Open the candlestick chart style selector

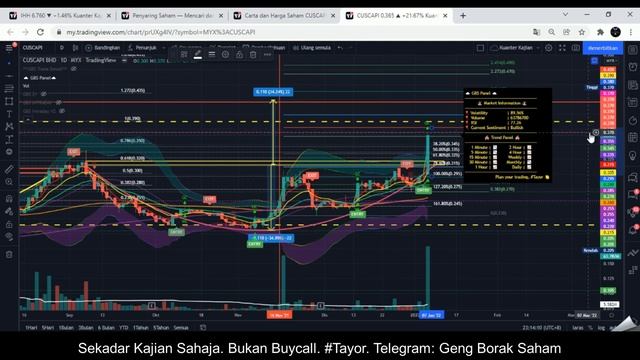[x=75, y=48]
